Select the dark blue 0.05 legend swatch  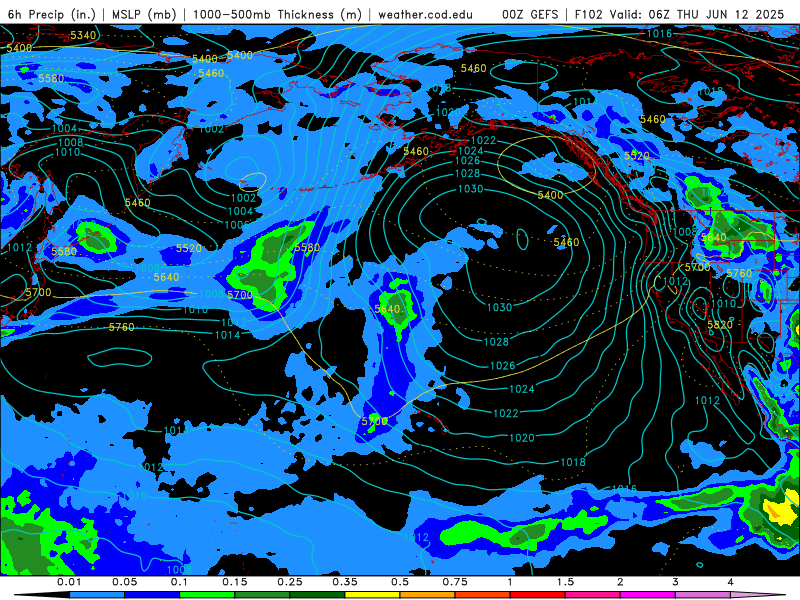click(152, 595)
